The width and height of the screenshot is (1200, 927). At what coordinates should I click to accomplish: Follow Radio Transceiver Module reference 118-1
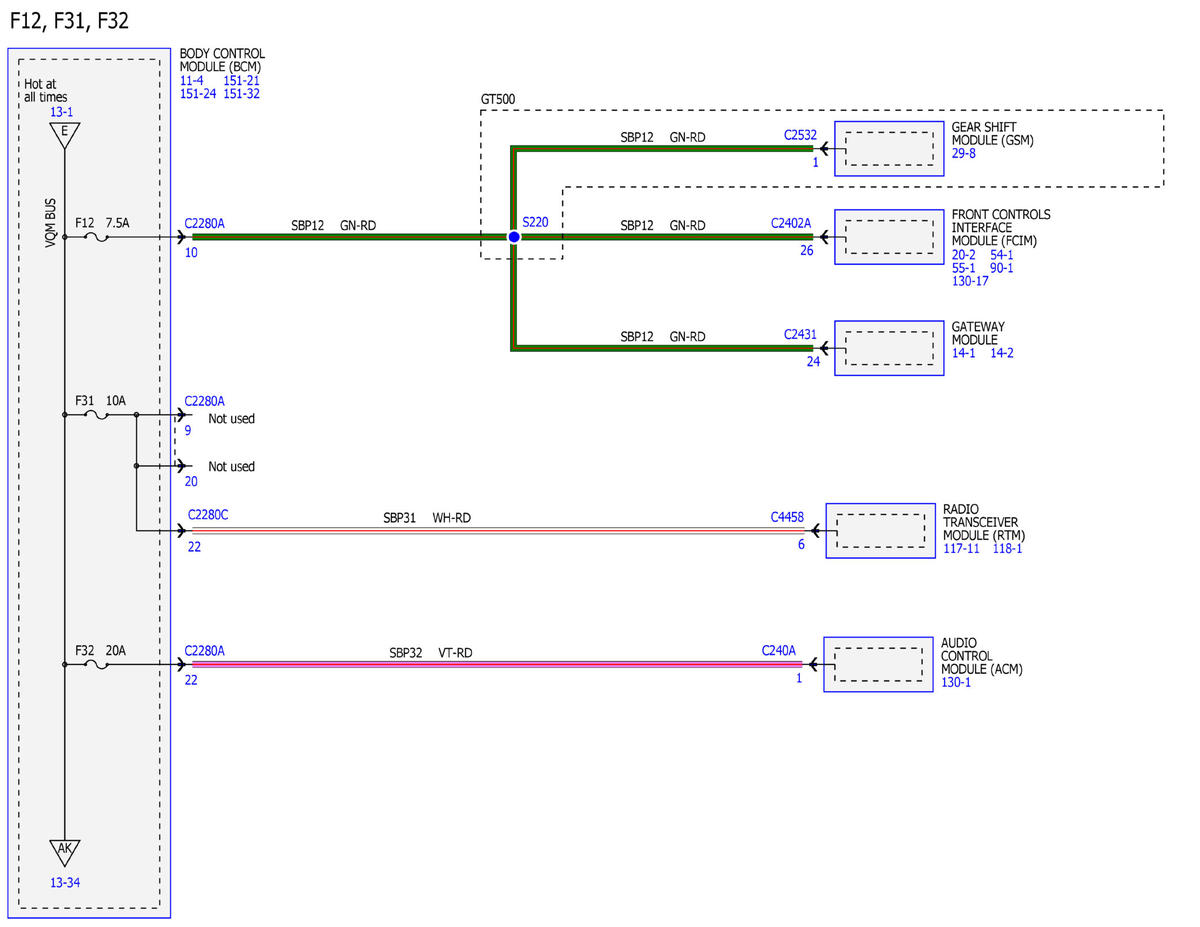tap(1008, 548)
